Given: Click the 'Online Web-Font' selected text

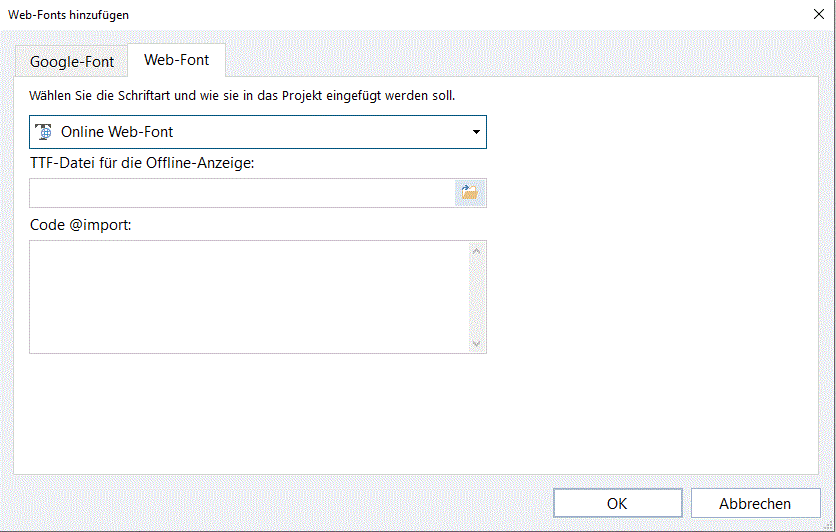Looking at the screenshot, I should (118, 132).
